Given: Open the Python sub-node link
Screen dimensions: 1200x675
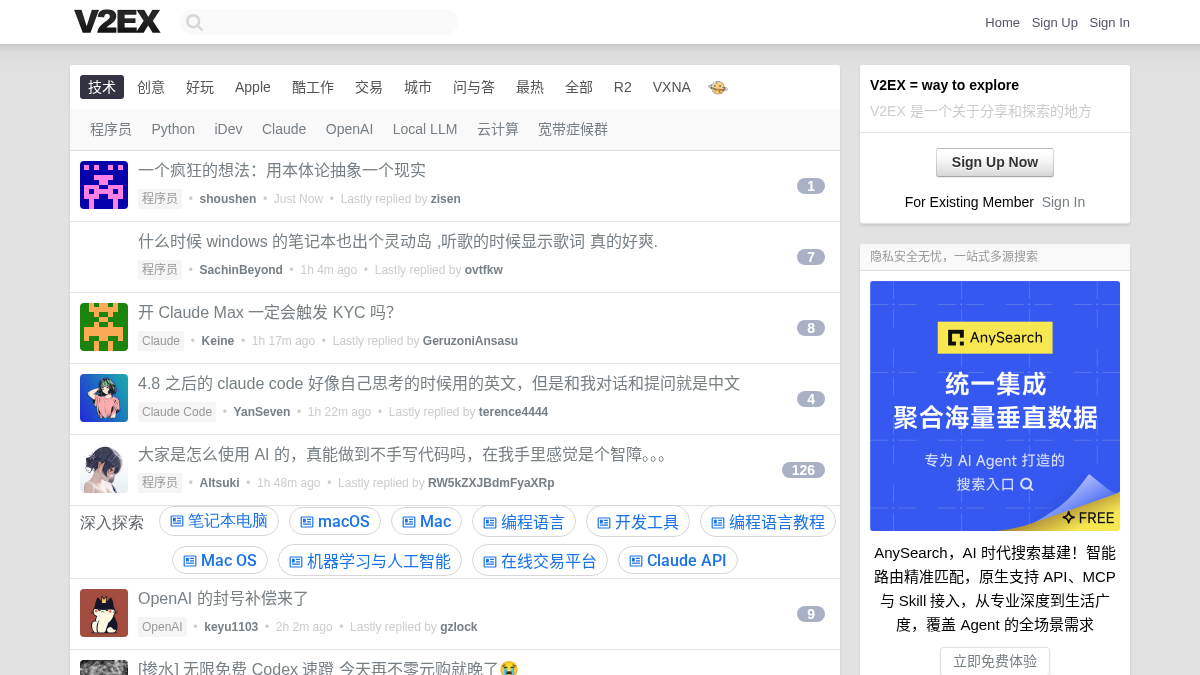Looking at the screenshot, I should 173,129.
